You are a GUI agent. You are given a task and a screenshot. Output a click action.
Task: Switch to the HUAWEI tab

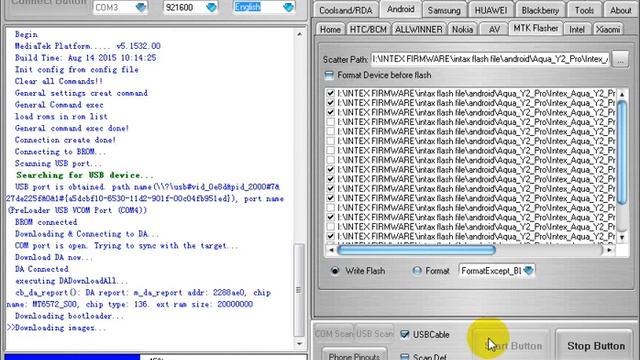491,10
